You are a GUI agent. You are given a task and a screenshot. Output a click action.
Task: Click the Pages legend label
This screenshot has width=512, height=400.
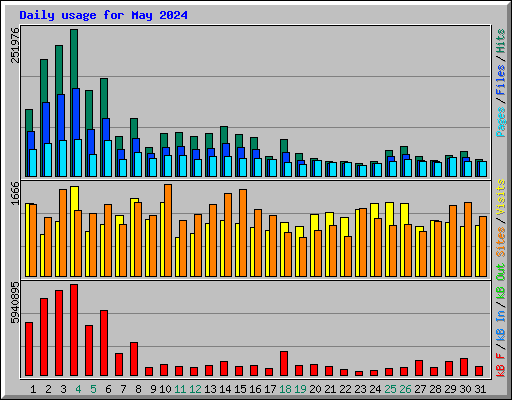point(501,122)
